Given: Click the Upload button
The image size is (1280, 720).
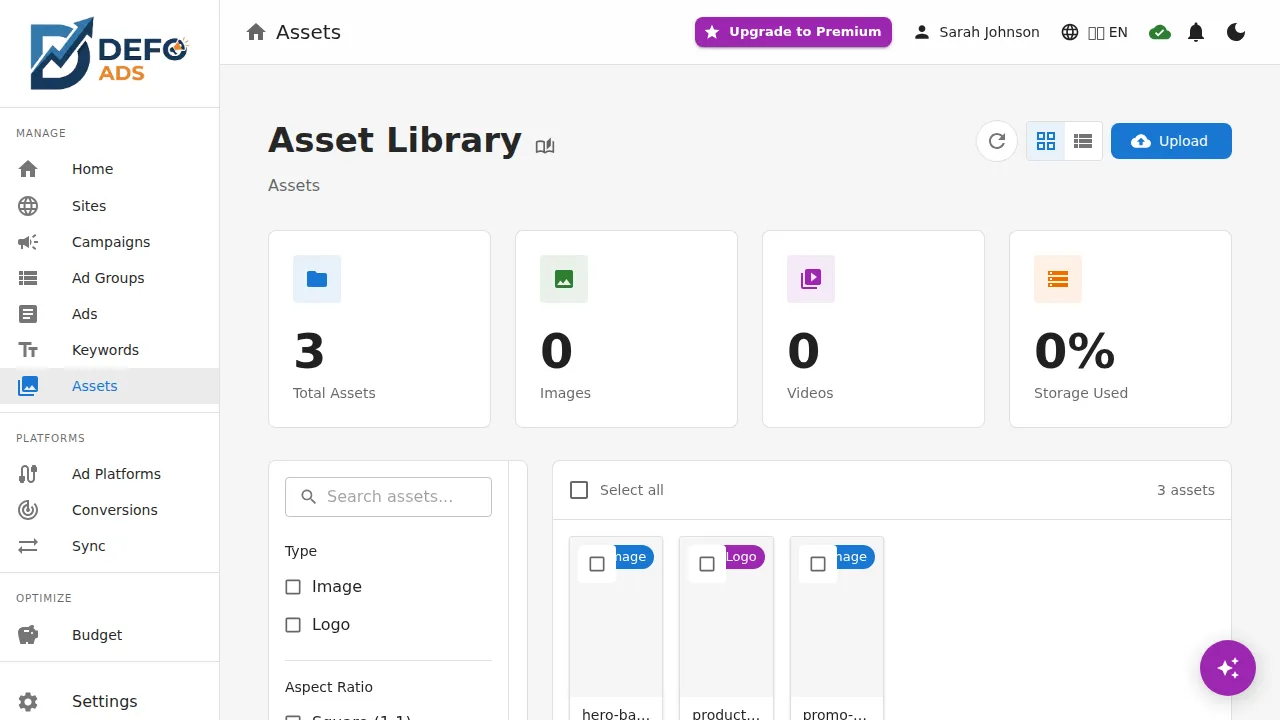Looking at the screenshot, I should pyautogui.click(x=1171, y=141).
